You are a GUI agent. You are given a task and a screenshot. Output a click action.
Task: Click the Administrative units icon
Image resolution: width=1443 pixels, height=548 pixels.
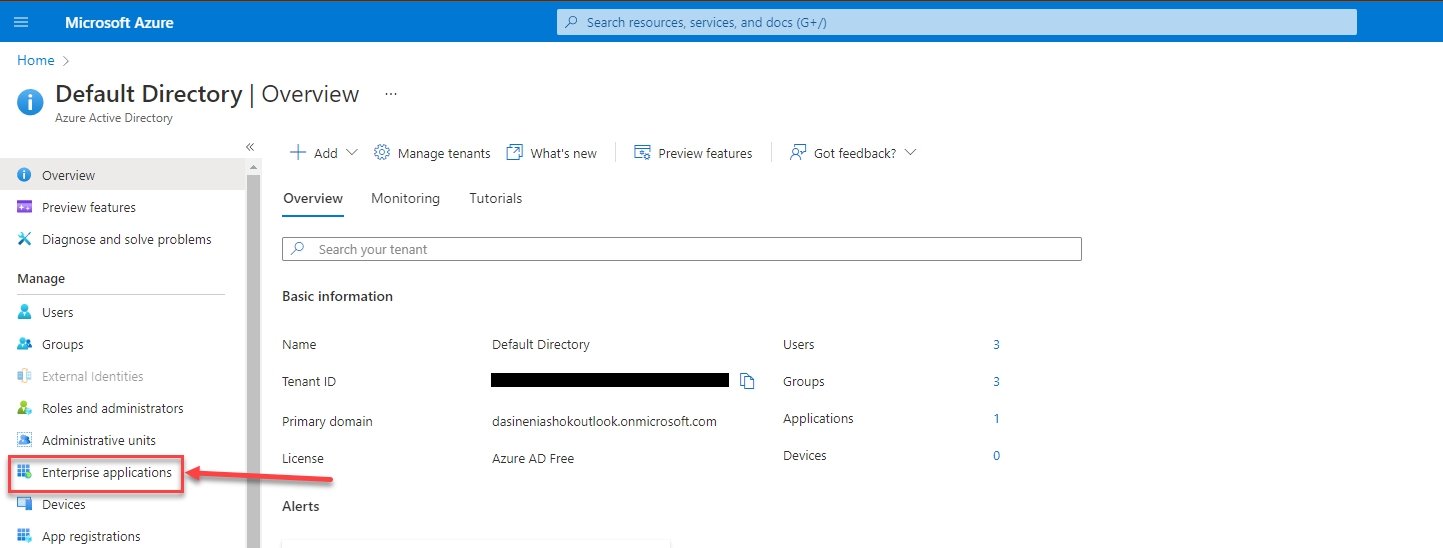coord(25,440)
